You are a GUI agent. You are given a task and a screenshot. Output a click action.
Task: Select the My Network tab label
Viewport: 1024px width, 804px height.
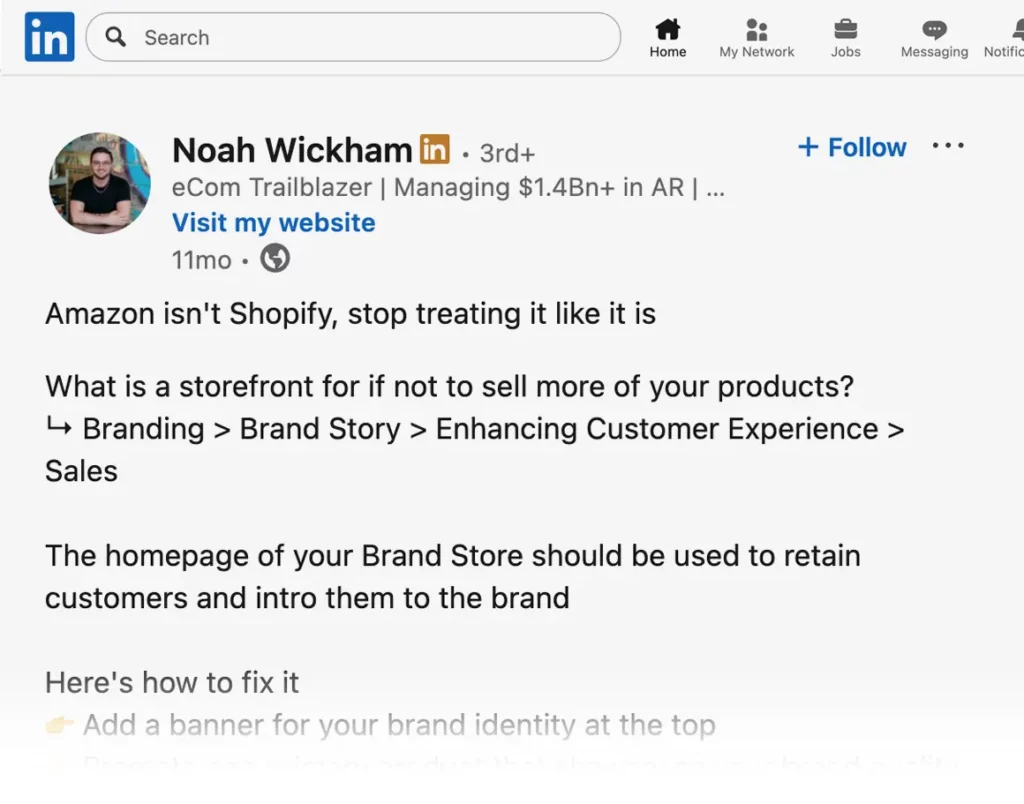757,52
